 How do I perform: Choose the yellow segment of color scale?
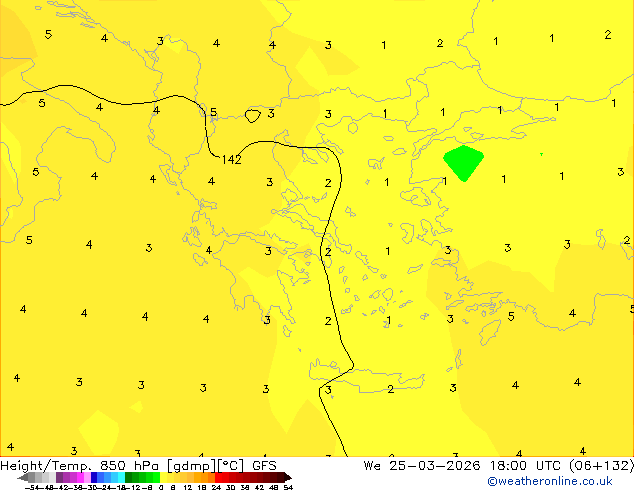pos(172,477)
